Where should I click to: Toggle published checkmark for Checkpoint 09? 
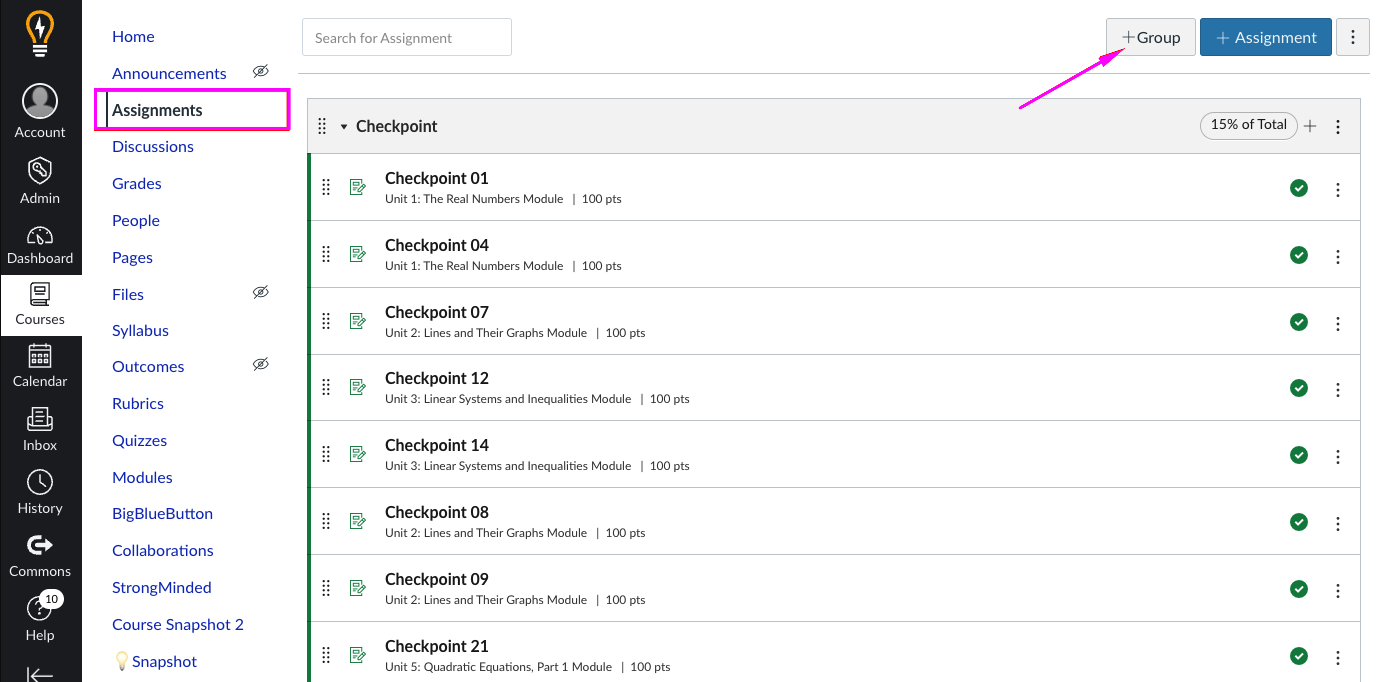[1299, 588]
